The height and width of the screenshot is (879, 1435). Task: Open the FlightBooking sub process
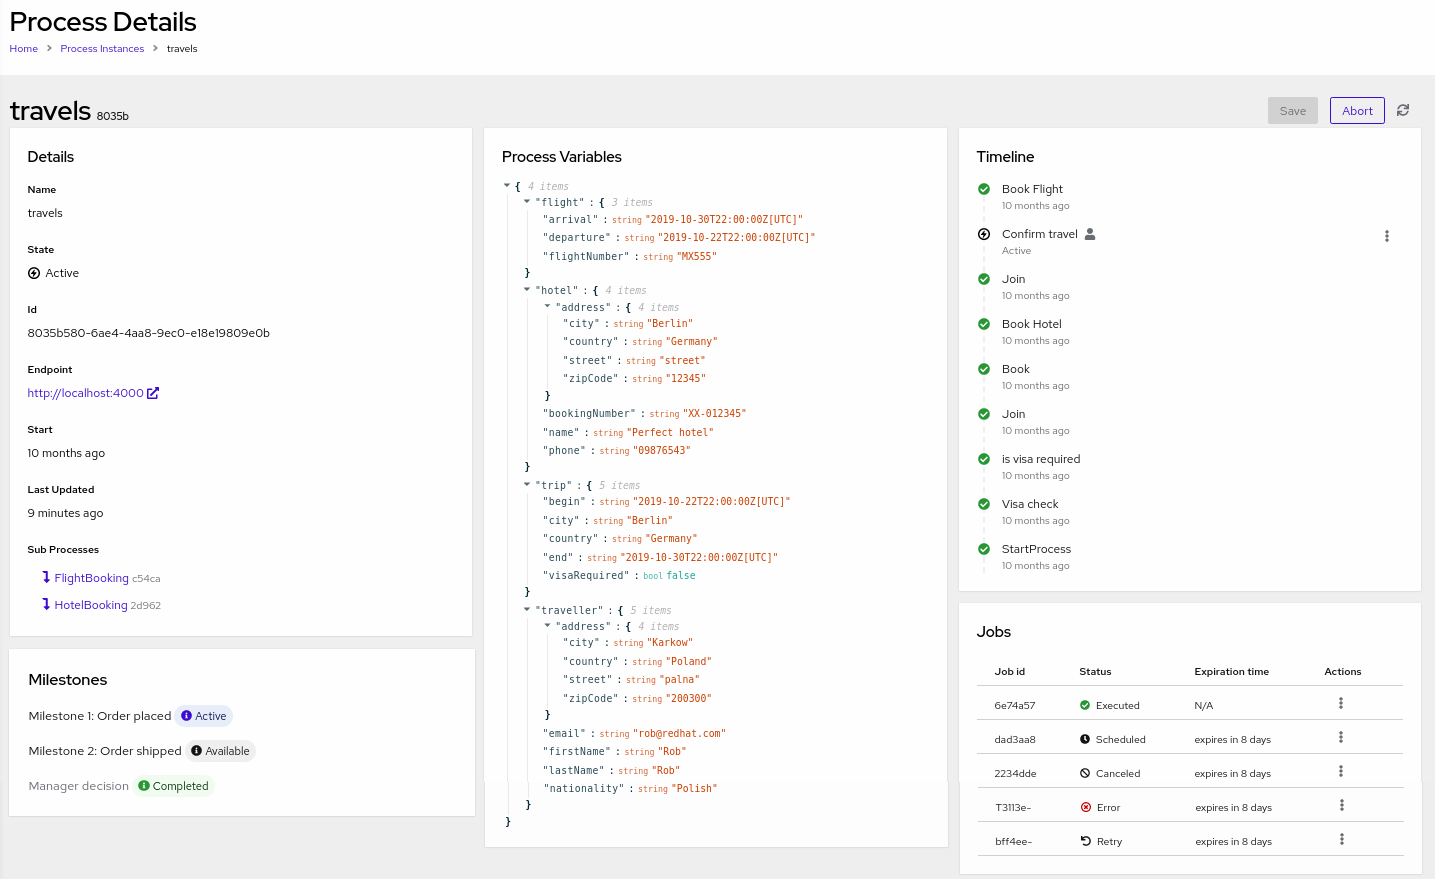(92, 578)
